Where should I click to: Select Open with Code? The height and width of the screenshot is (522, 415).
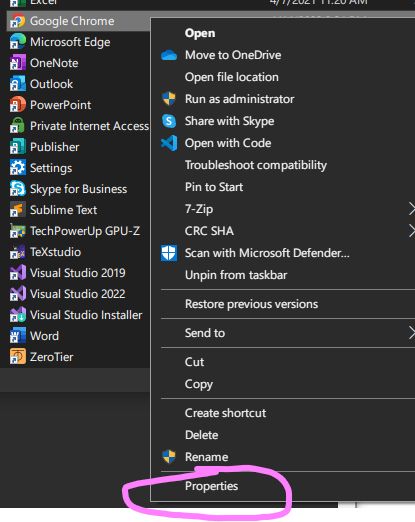[228, 143]
